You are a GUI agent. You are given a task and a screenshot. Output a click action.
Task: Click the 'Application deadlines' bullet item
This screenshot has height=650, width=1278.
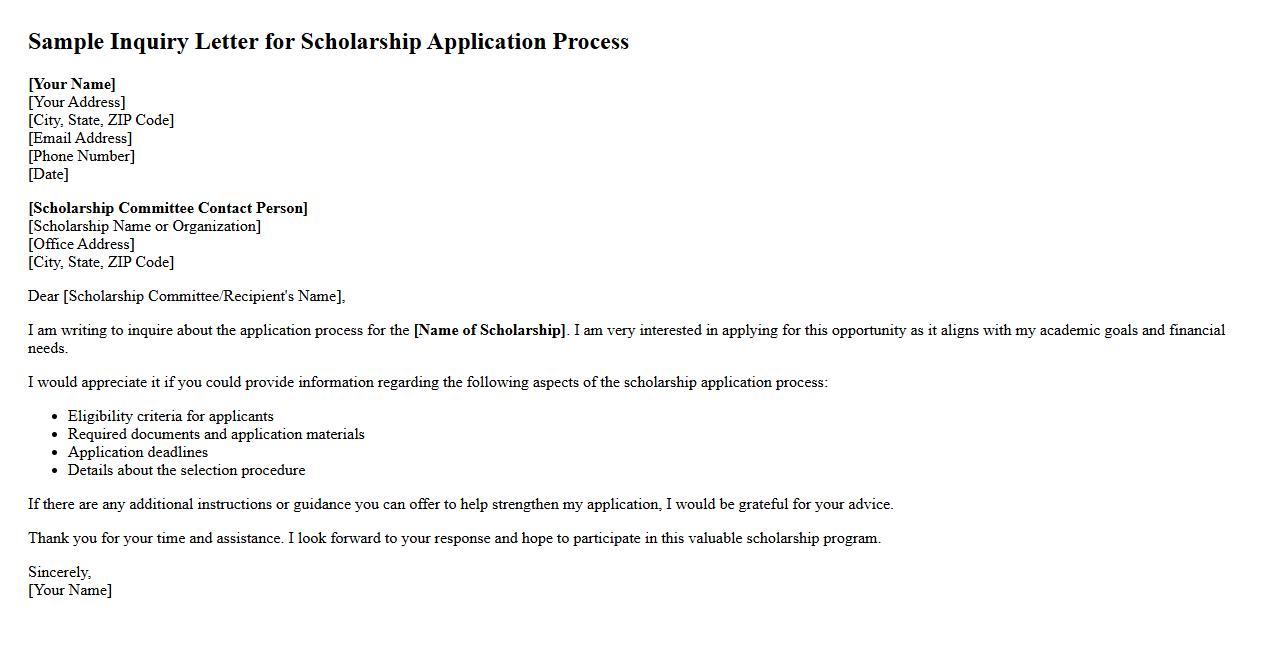coord(138,452)
